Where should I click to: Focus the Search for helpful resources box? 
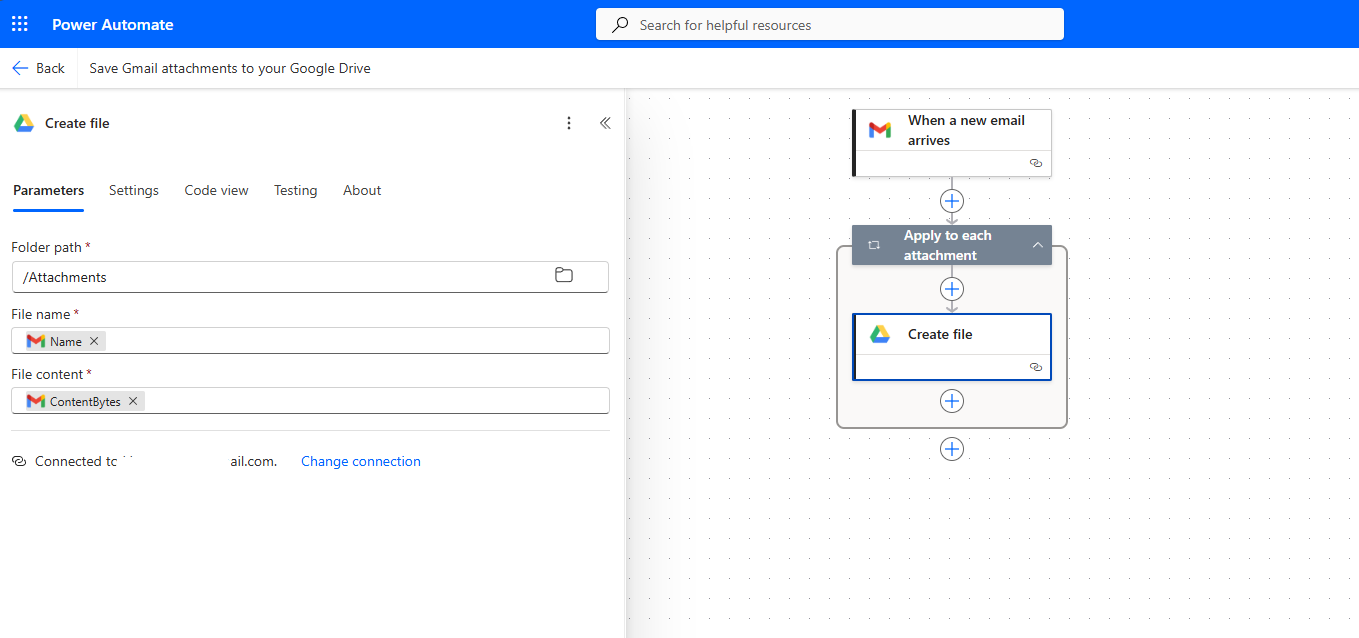point(830,25)
